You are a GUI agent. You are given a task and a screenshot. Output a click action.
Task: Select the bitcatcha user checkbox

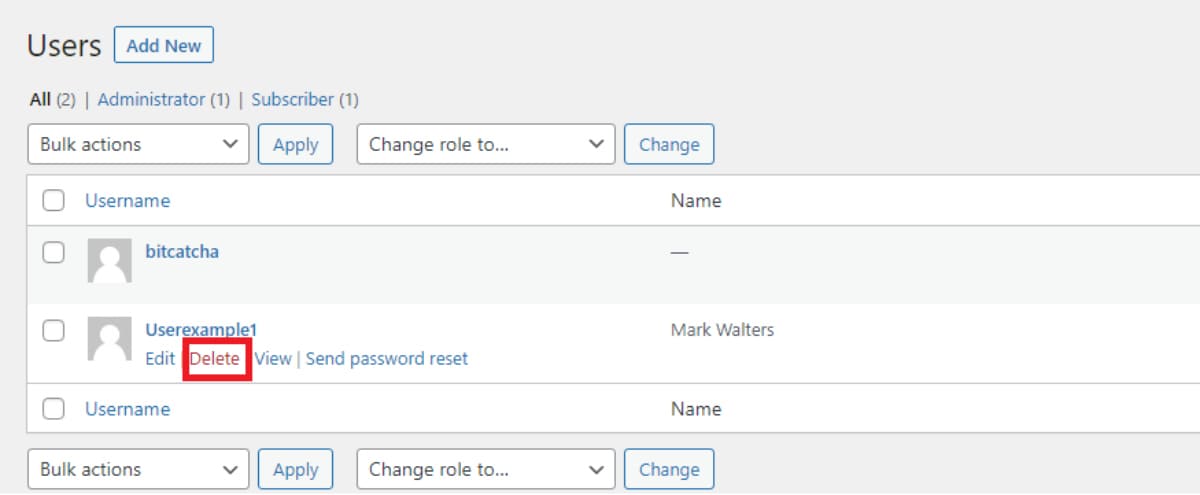(x=54, y=253)
